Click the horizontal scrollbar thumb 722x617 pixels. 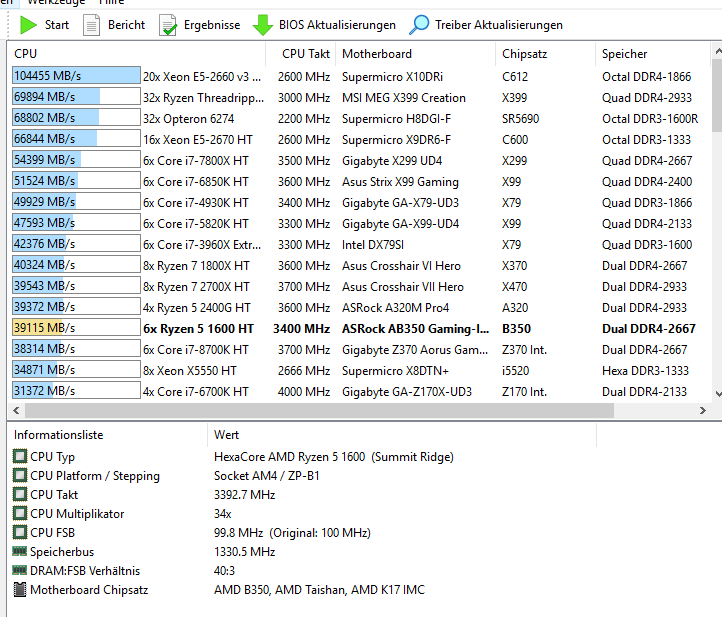(319, 410)
